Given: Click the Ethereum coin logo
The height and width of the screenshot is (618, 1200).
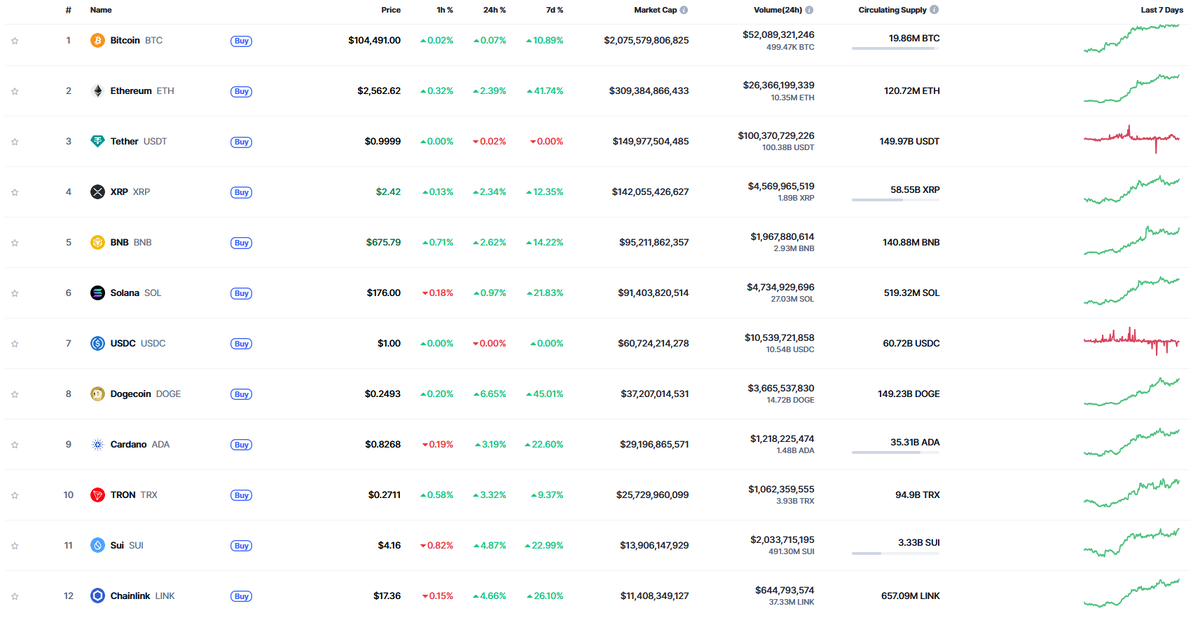Looking at the screenshot, I should pyautogui.click(x=97, y=90).
